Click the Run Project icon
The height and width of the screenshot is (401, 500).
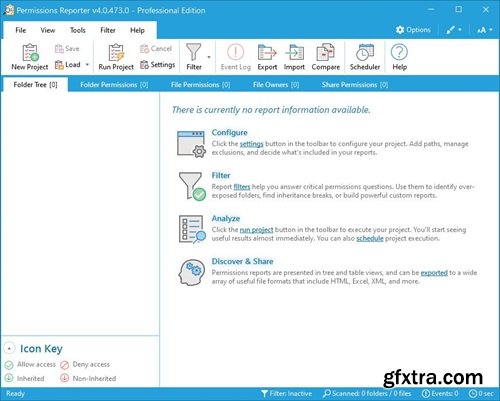pyautogui.click(x=116, y=57)
